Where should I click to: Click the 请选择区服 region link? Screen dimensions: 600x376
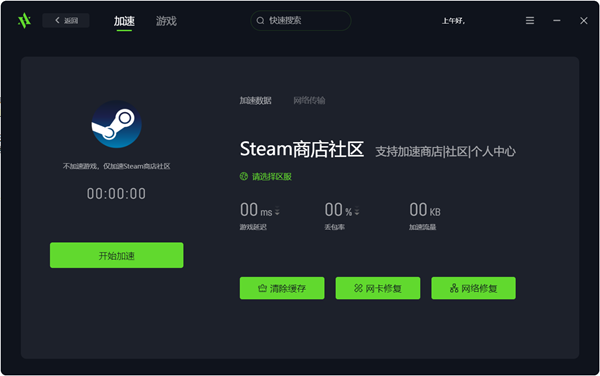(x=272, y=177)
